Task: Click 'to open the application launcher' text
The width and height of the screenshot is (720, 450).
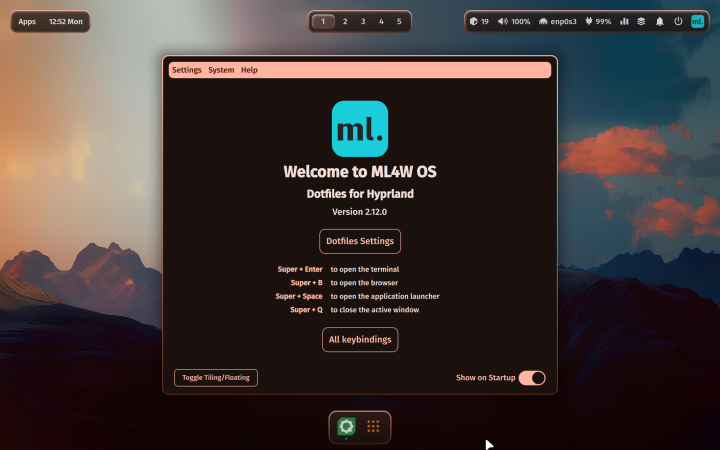Action: click(385, 296)
